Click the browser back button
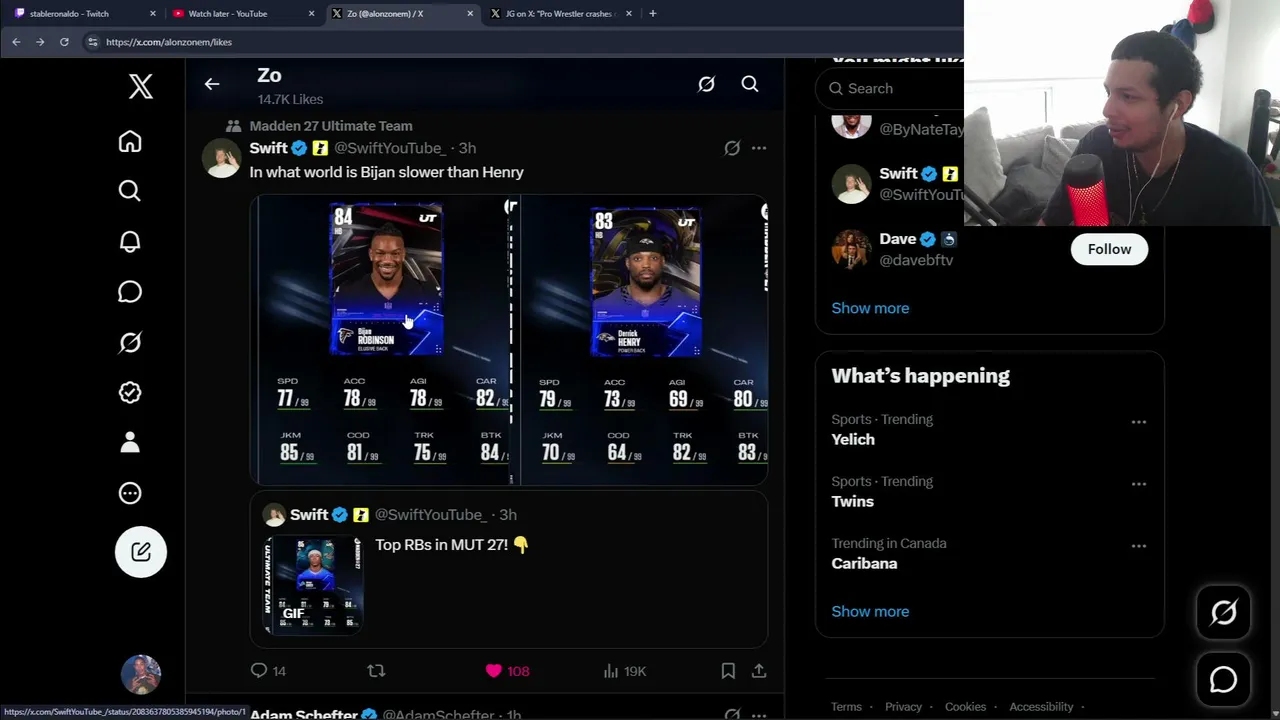Image resolution: width=1280 pixels, height=720 pixels. (x=16, y=42)
